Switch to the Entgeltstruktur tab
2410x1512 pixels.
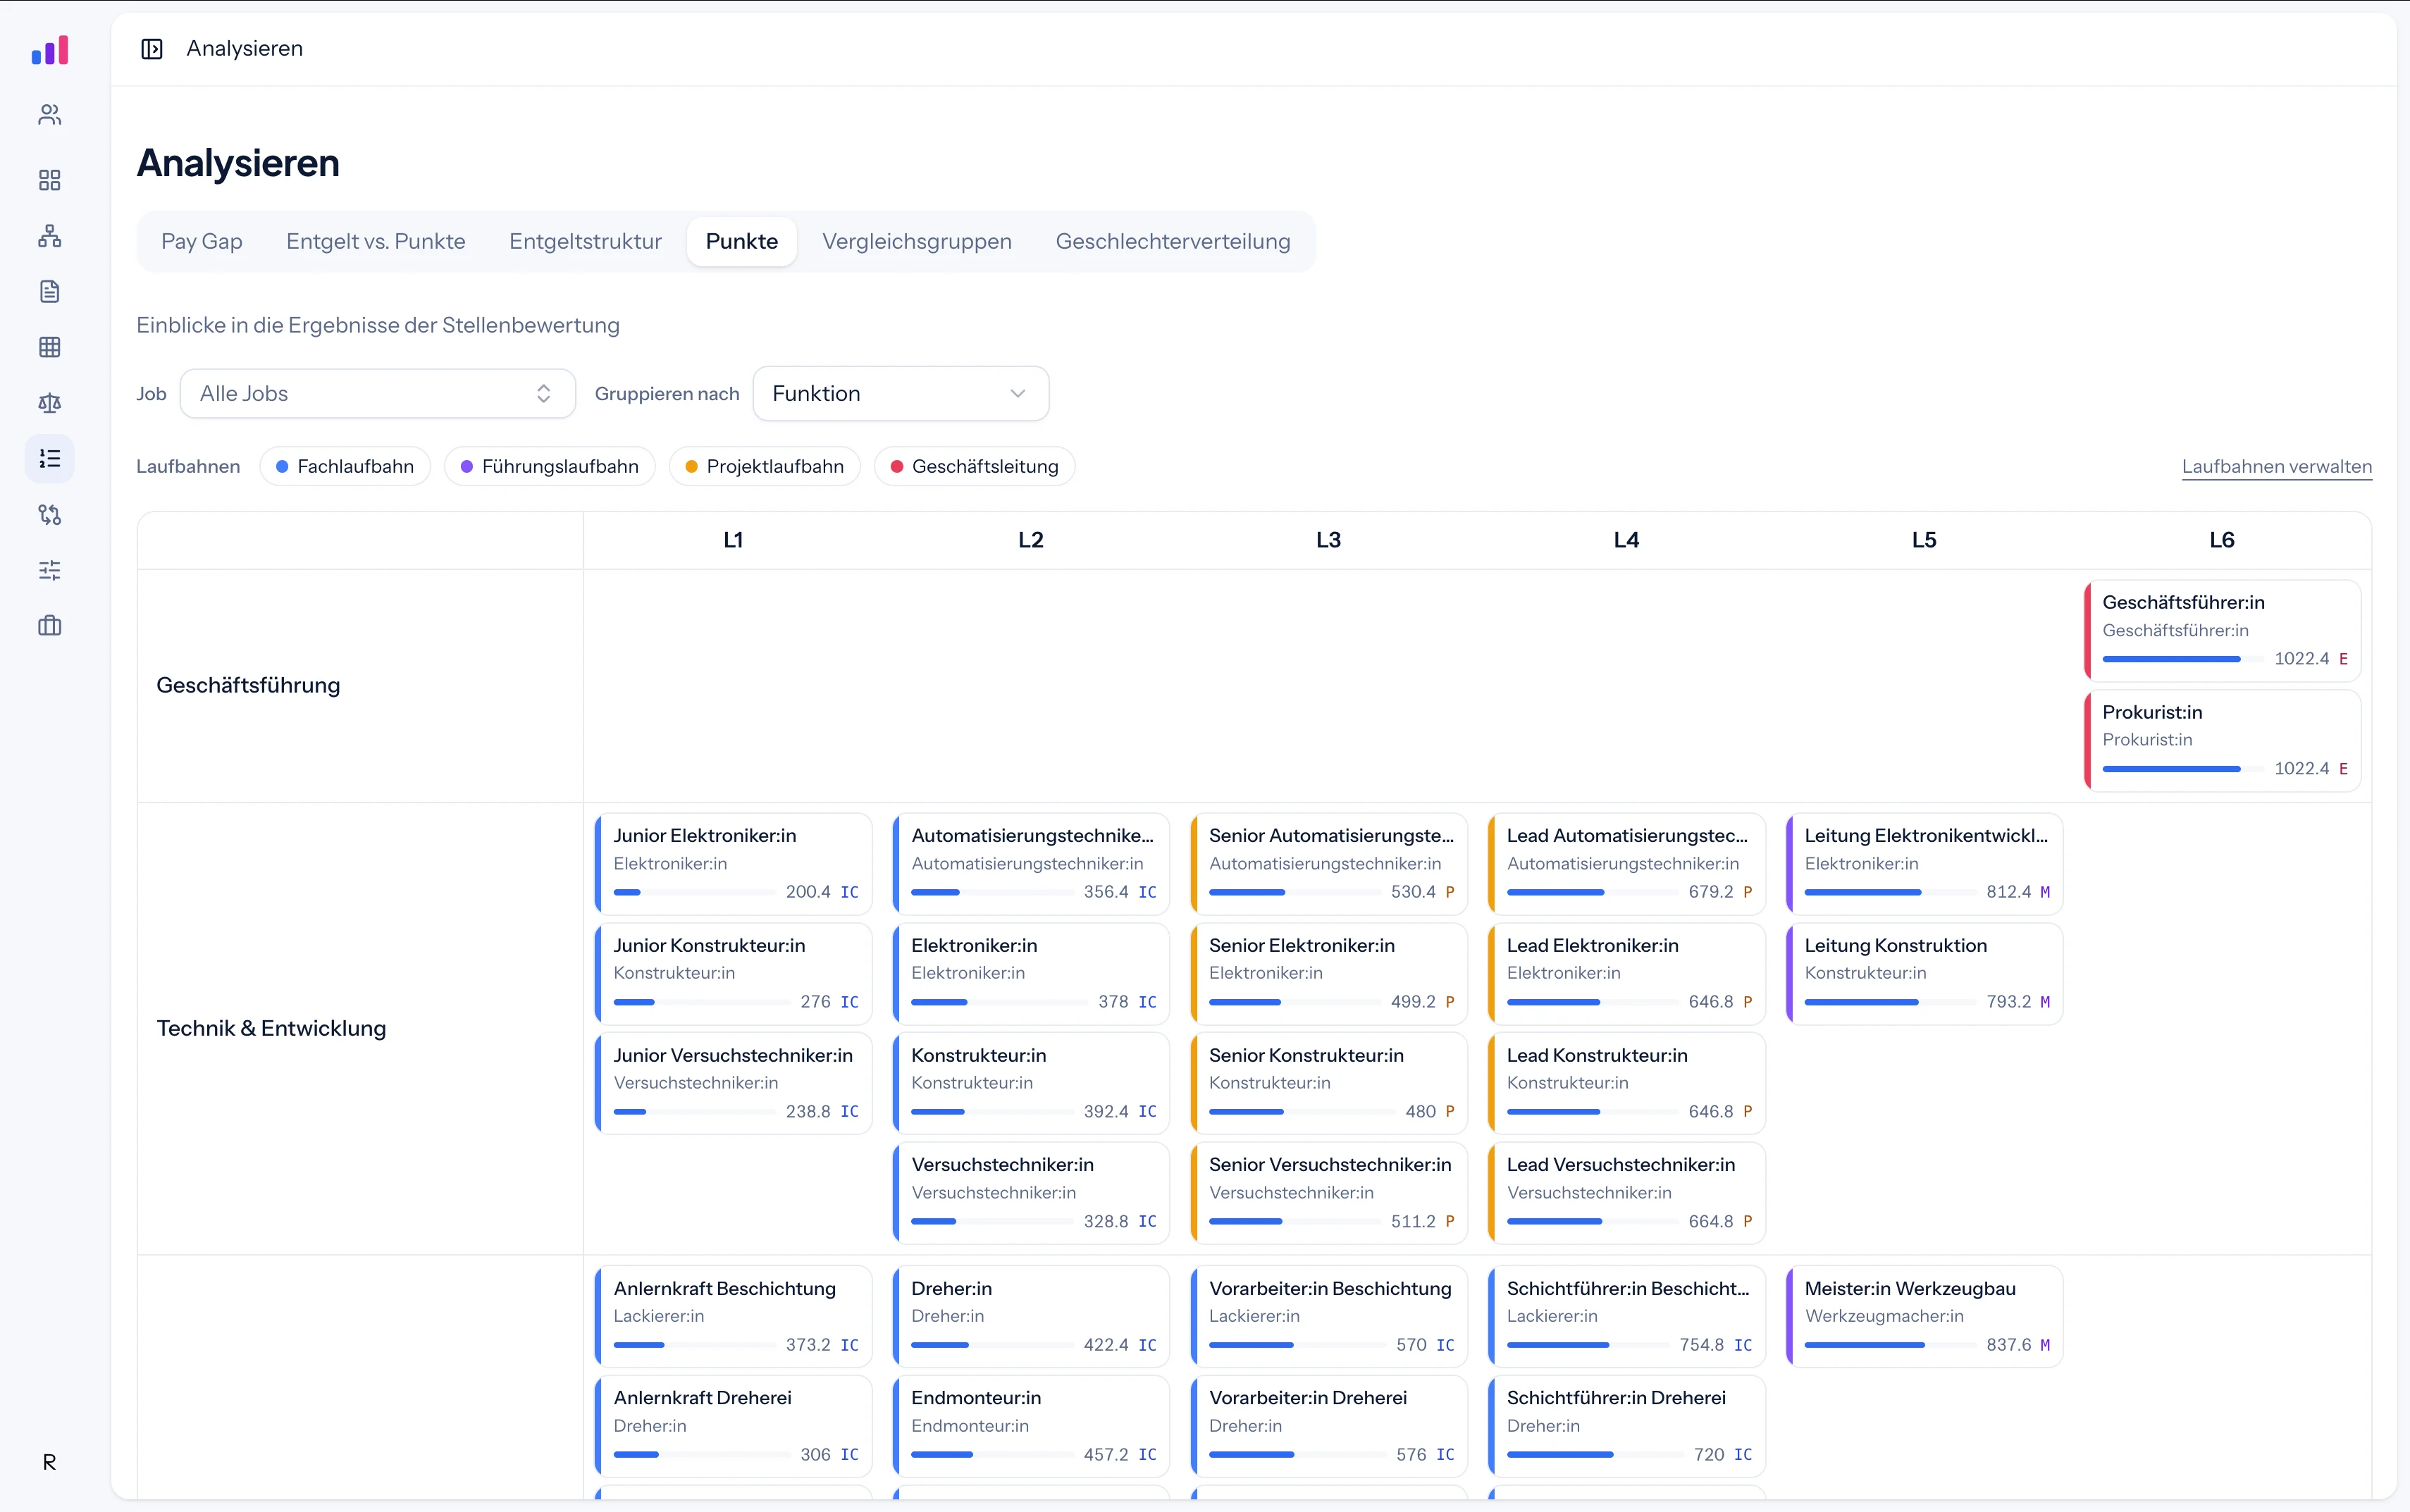coord(585,242)
